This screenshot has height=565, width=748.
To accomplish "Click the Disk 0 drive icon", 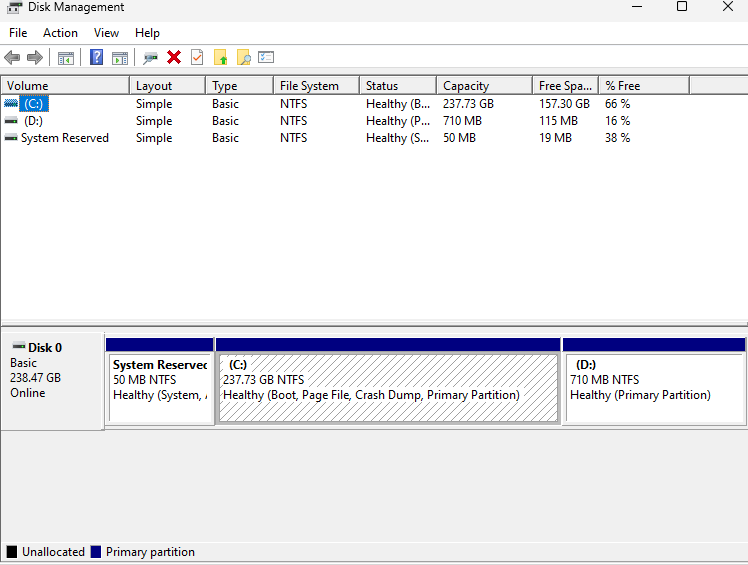I will point(19,345).
